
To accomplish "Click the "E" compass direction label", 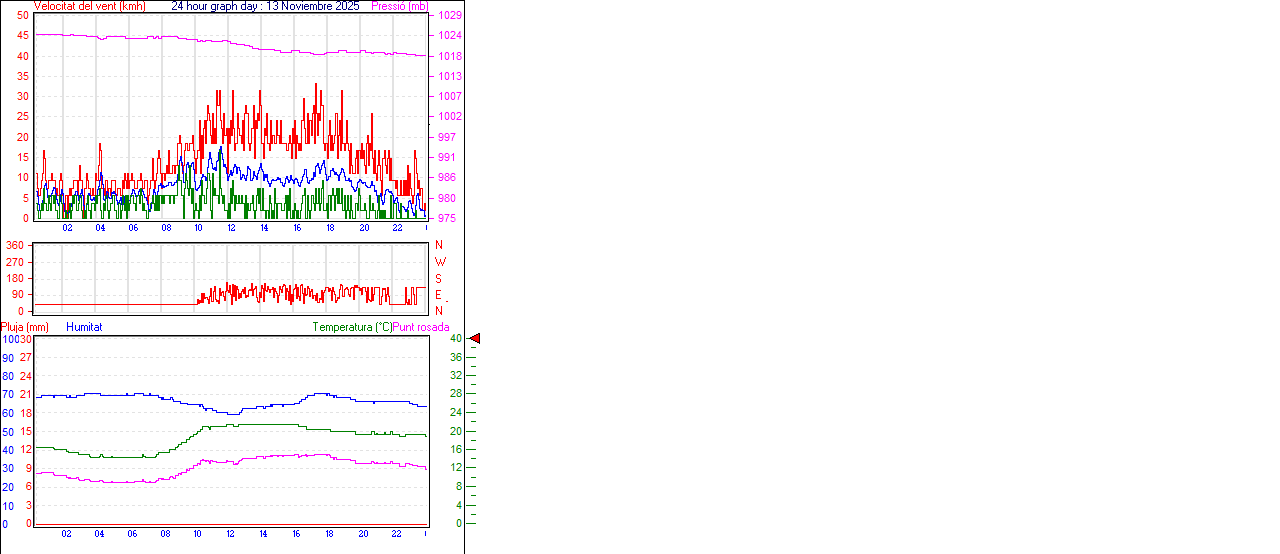I will pos(438,295).
